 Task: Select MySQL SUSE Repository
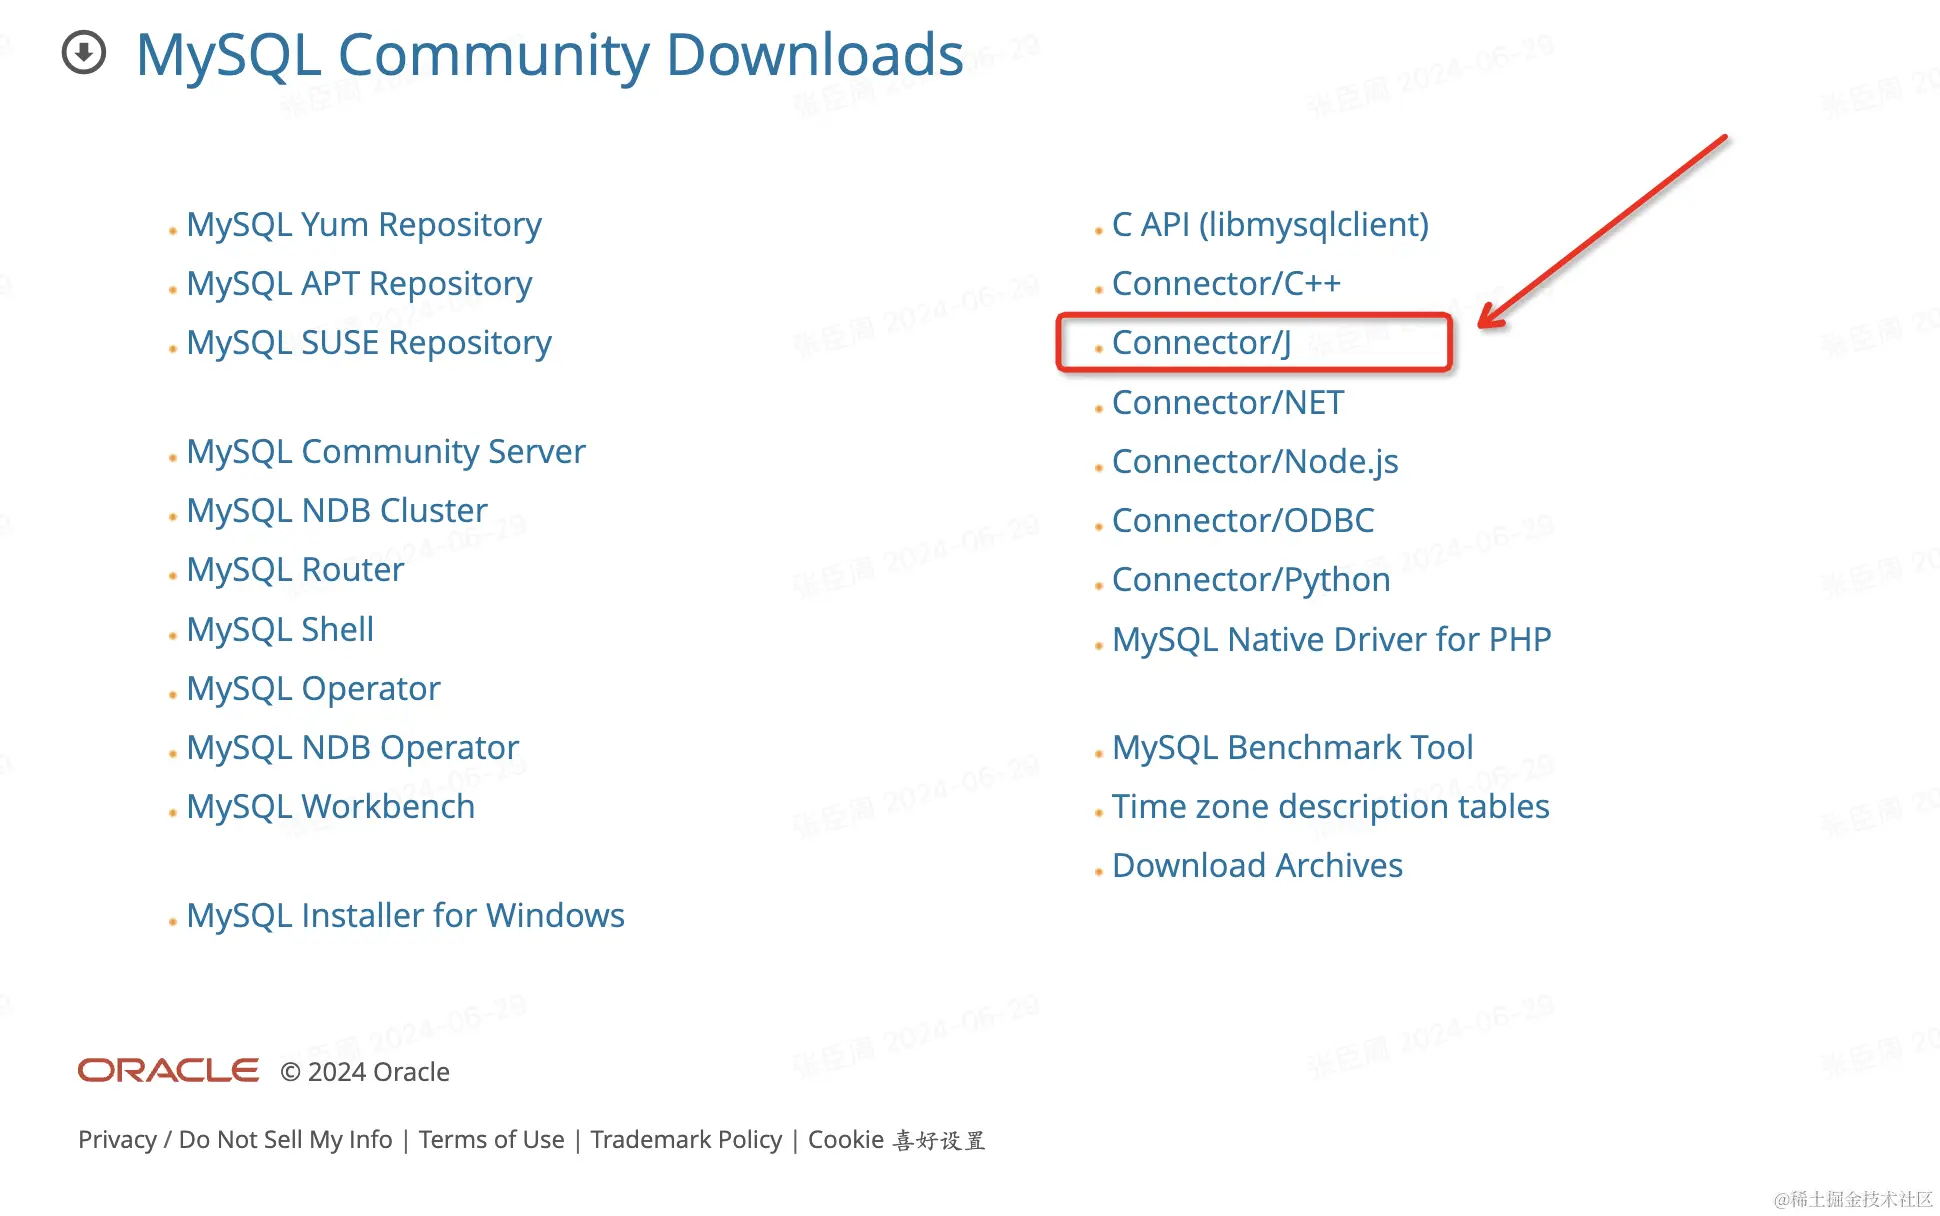click(368, 343)
